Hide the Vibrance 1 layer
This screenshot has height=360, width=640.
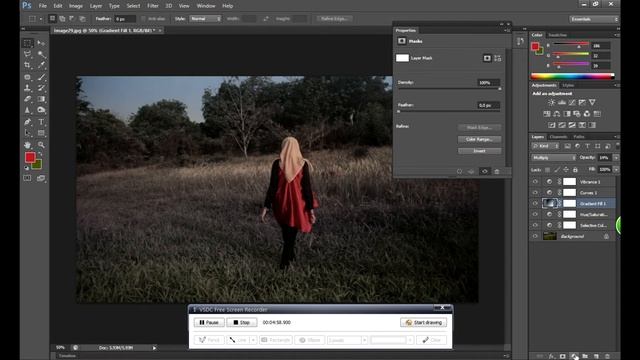click(535, 182)
